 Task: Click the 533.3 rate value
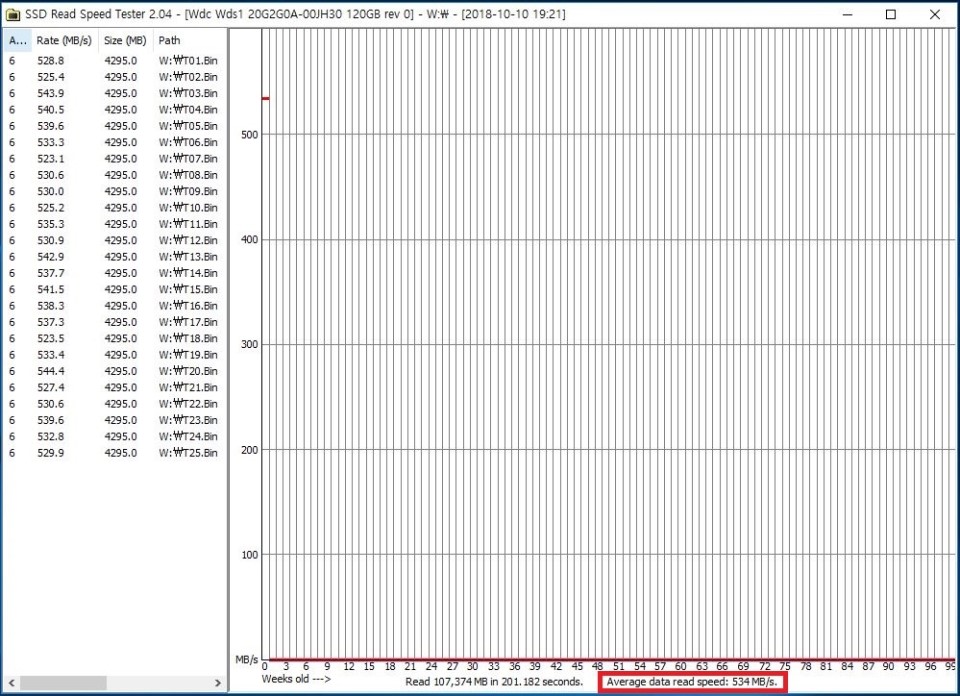(50, 142)
